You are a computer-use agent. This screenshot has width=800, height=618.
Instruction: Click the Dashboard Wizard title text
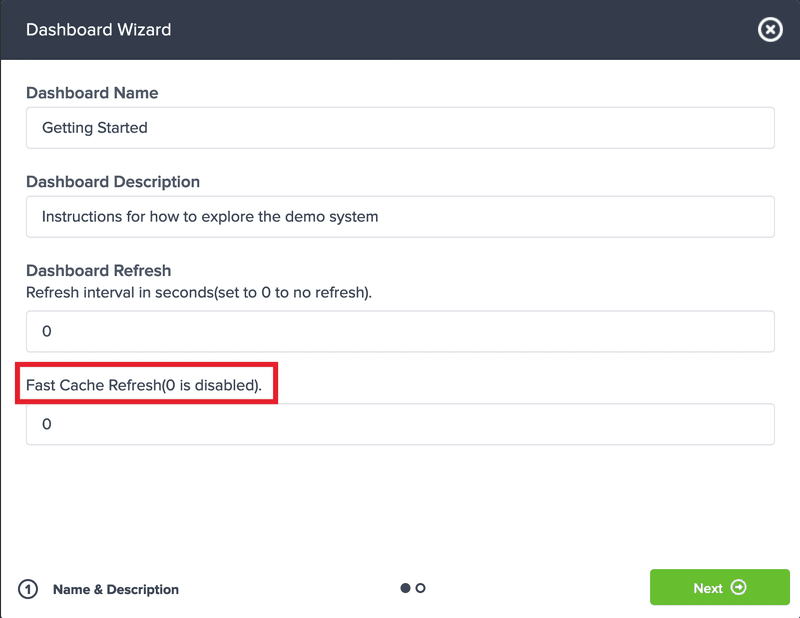(98, 30)
